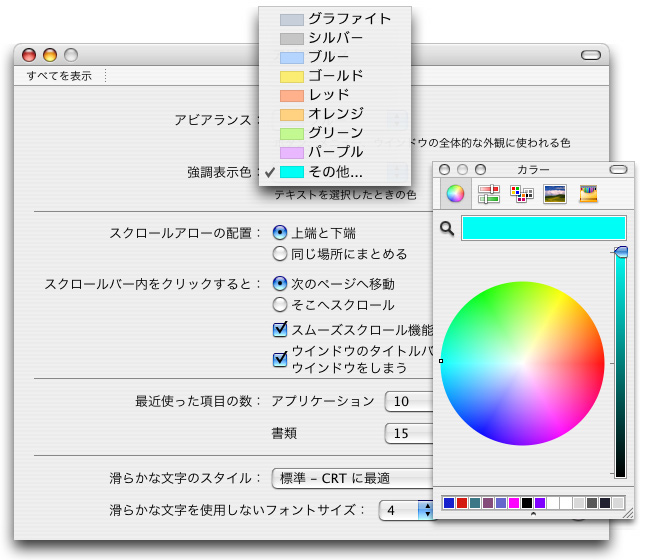Select the dark navy saved swatch
Screen dimensions: 645x560
[x=605, y=503]
